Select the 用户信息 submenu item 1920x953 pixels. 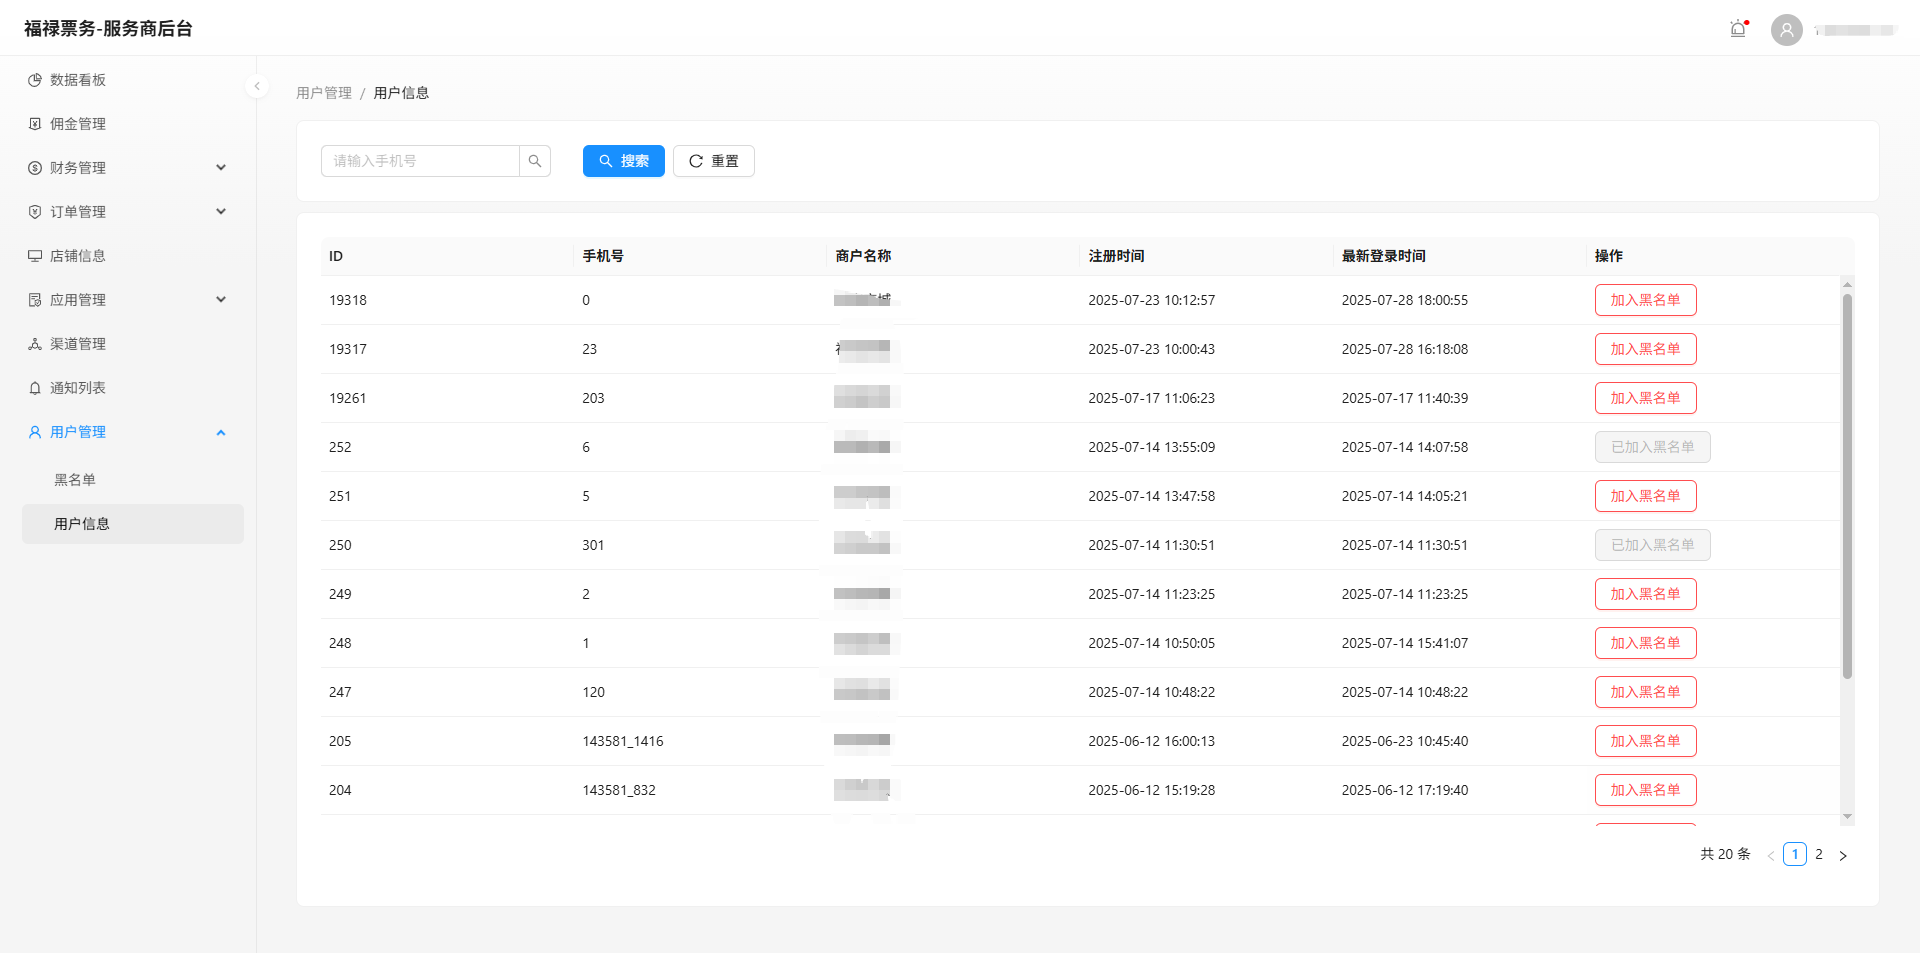82,524
